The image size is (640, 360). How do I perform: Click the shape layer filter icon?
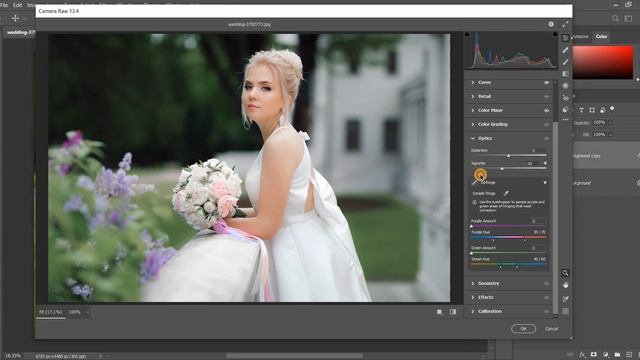tap(592, 110)
